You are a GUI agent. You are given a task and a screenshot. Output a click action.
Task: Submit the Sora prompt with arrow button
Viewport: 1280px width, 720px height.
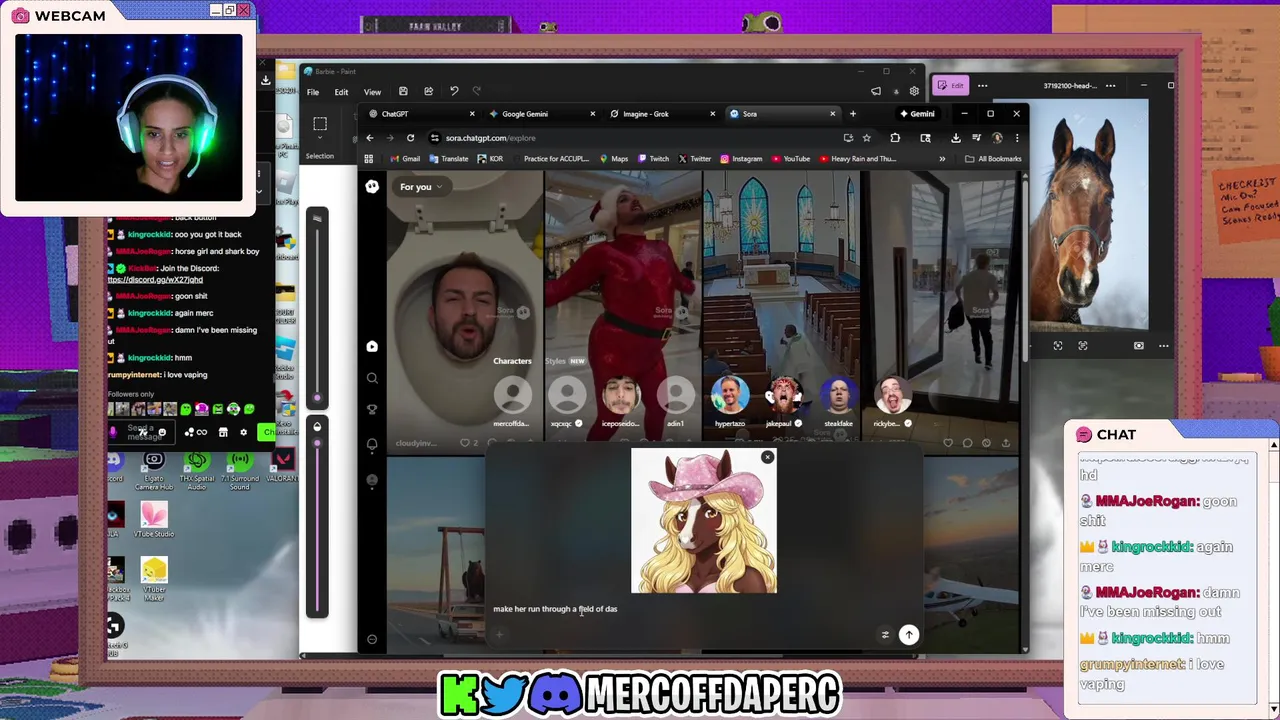909,634
